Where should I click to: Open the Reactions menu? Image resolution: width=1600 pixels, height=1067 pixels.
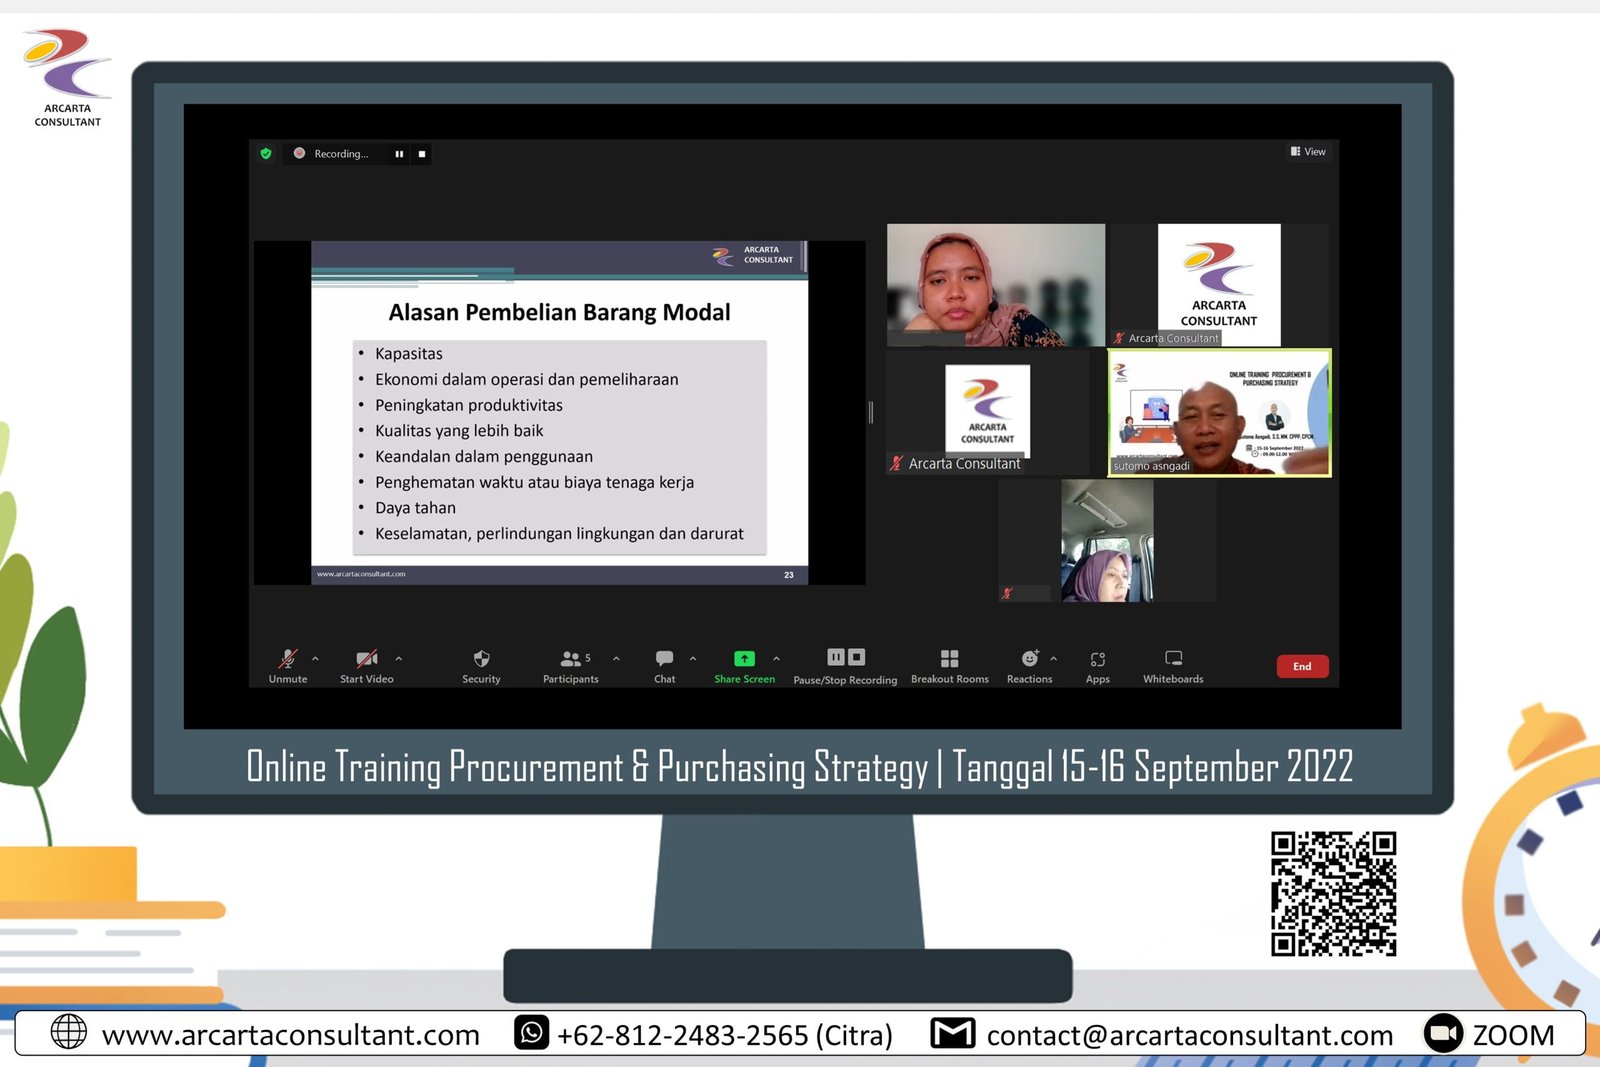(x=1029, y=659)
